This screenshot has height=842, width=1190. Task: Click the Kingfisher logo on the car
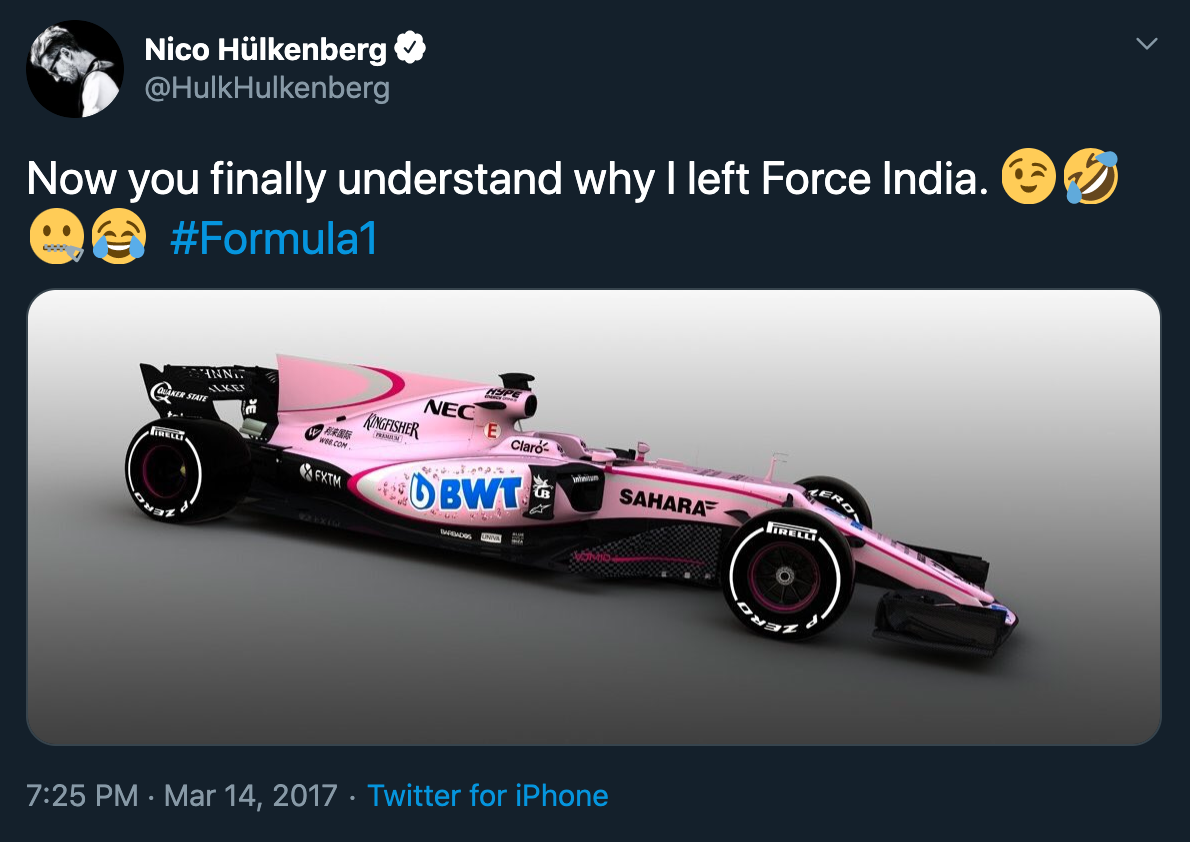tap(391, 428)
